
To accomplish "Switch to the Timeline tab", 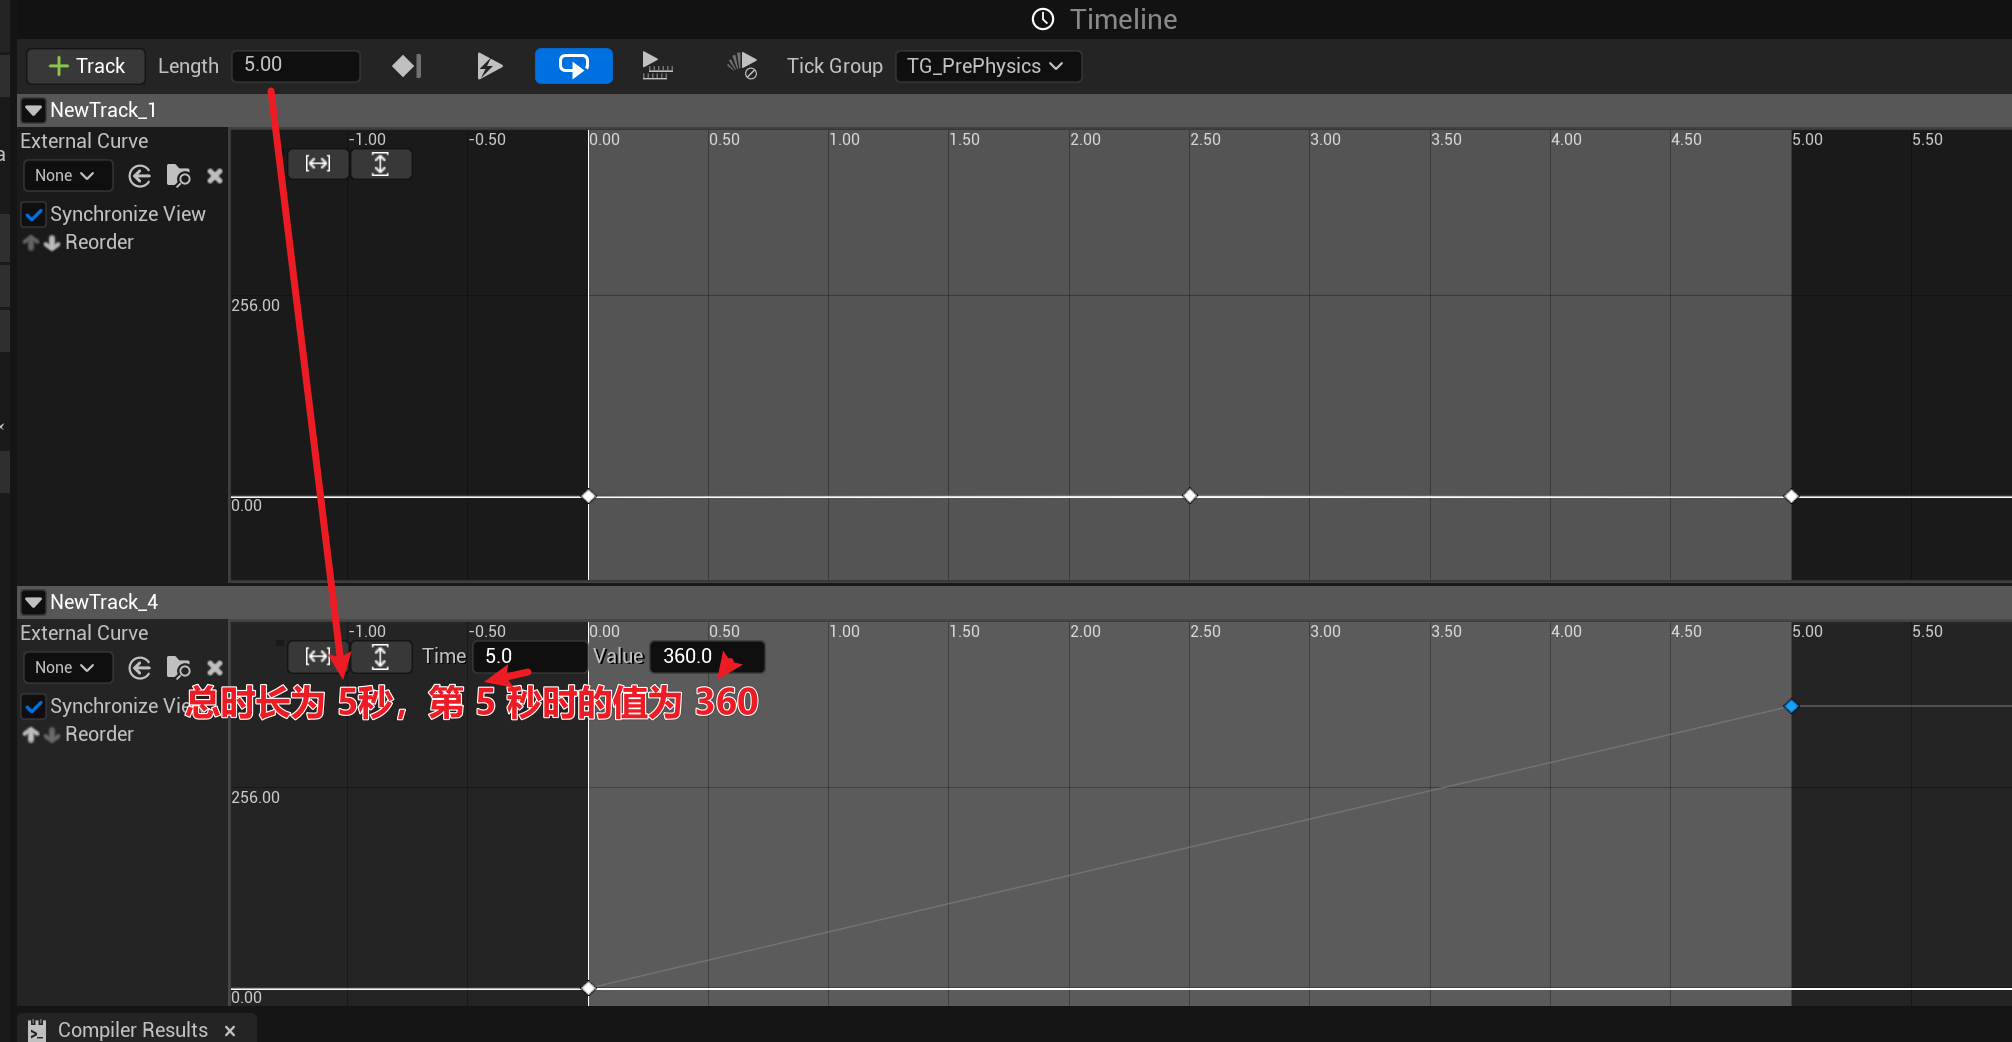I will (1104, 19).
